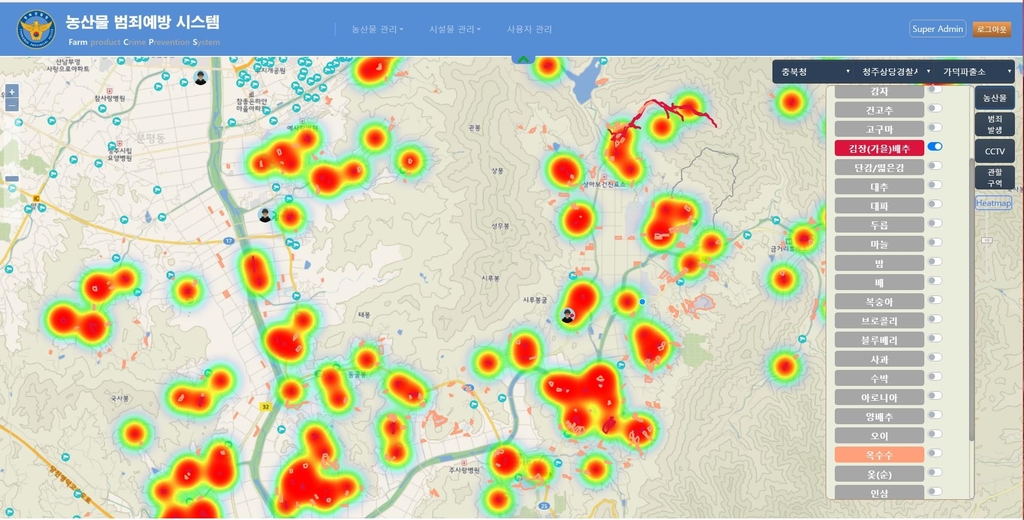
Task: Select the orange 옥수수 crop label
Action: 879,455
